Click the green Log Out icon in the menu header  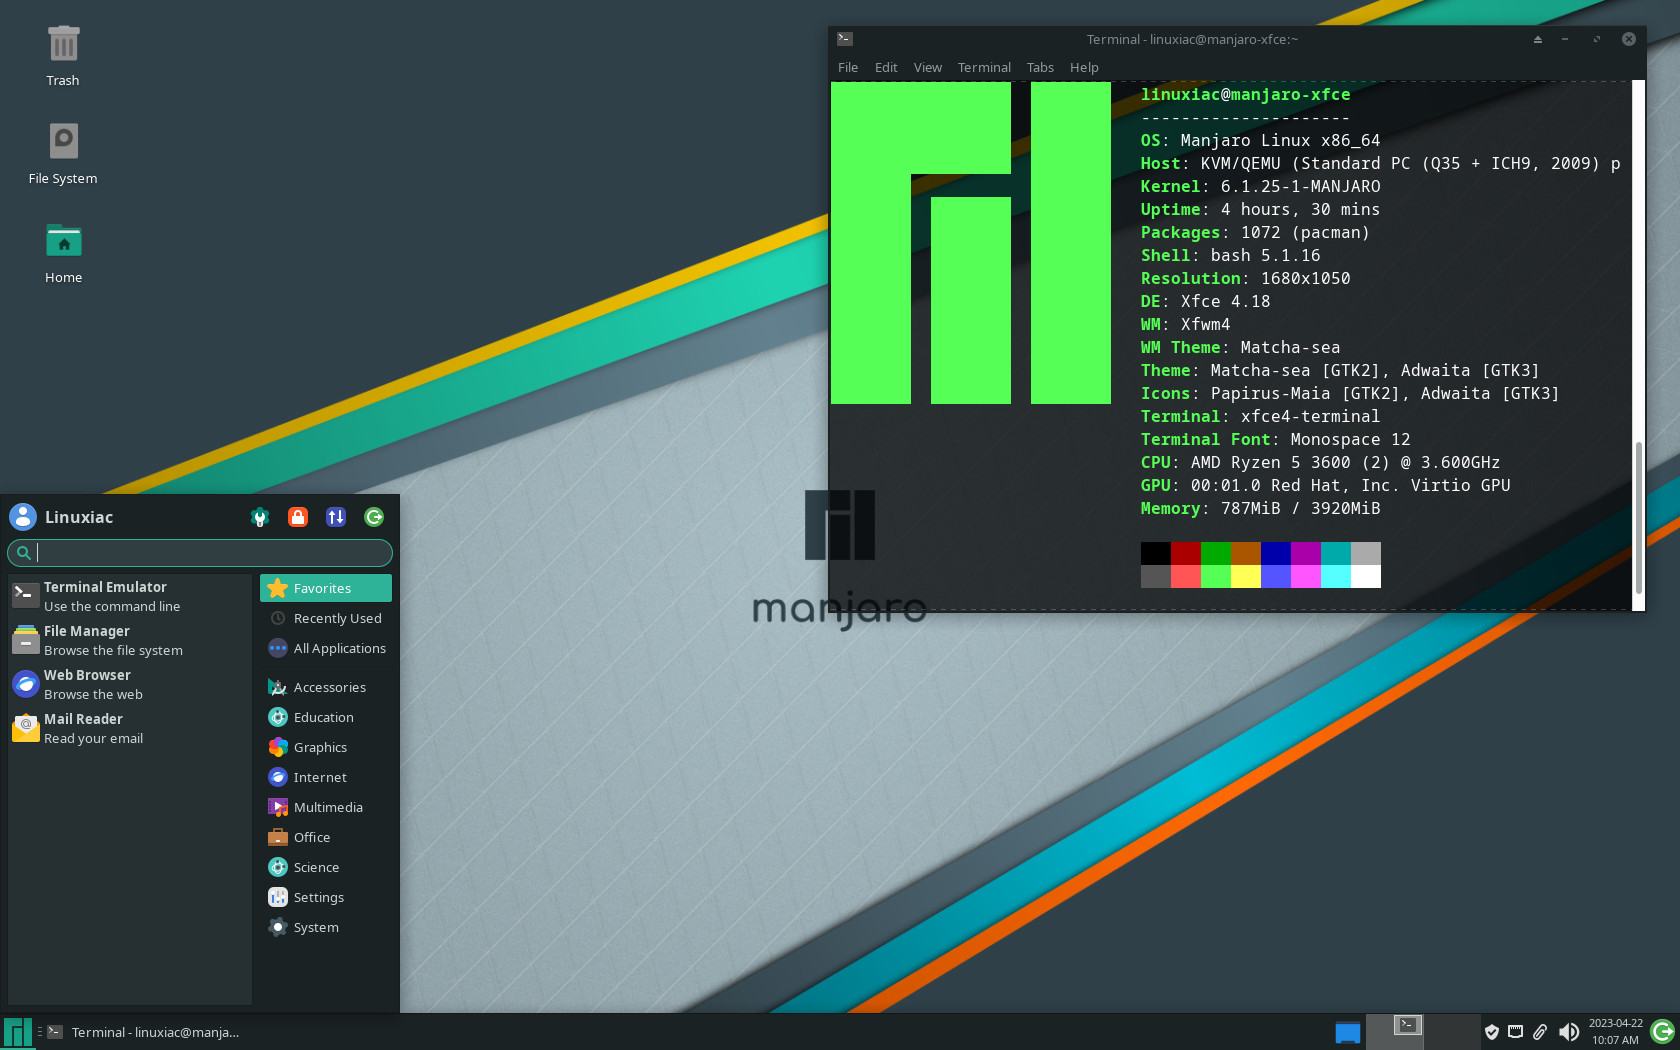coord(374,517)
